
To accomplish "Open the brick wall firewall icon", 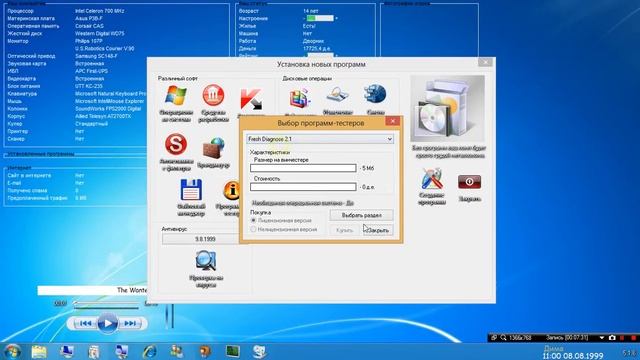I will pyautogui.click(x=213, y=148).
